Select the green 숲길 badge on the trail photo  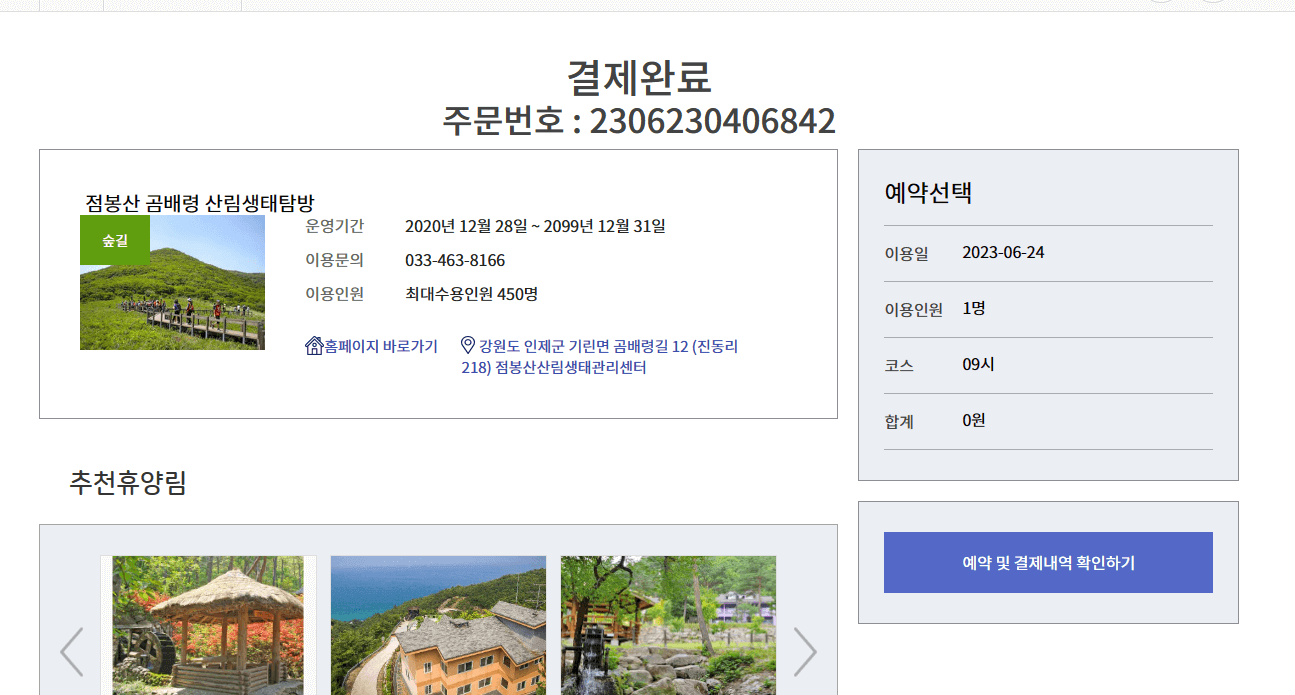coord(113,240)
